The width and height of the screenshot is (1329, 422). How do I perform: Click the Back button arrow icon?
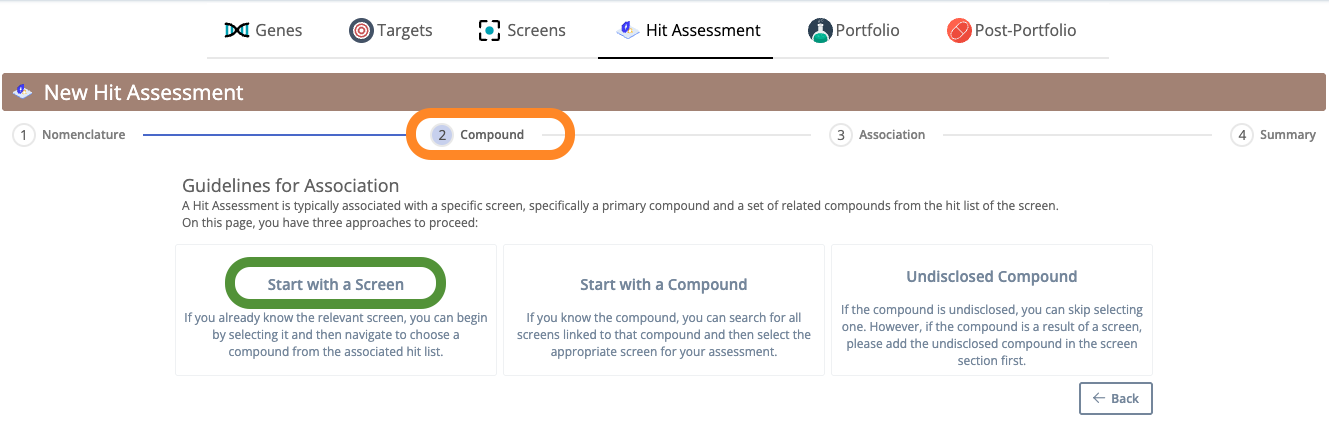pyautogui.click(x=1098, y=398)
